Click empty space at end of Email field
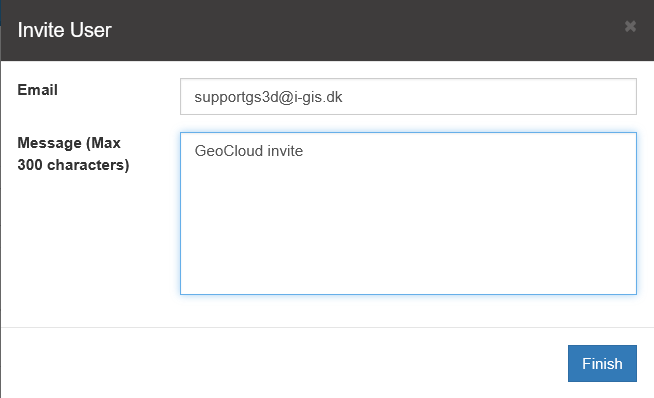This screenshot has height=398, width=654. click(488, 96)
